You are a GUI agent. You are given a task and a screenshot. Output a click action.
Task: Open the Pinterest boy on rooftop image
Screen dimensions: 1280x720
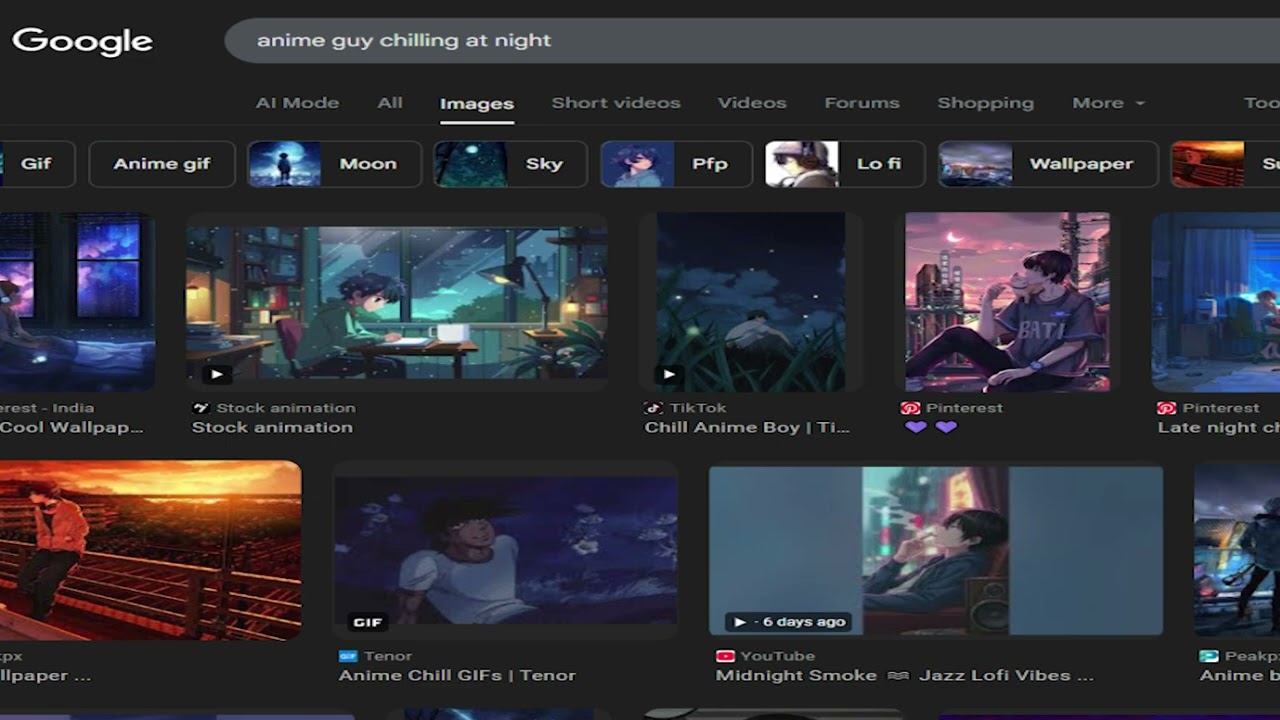(x=1007, y=301)
